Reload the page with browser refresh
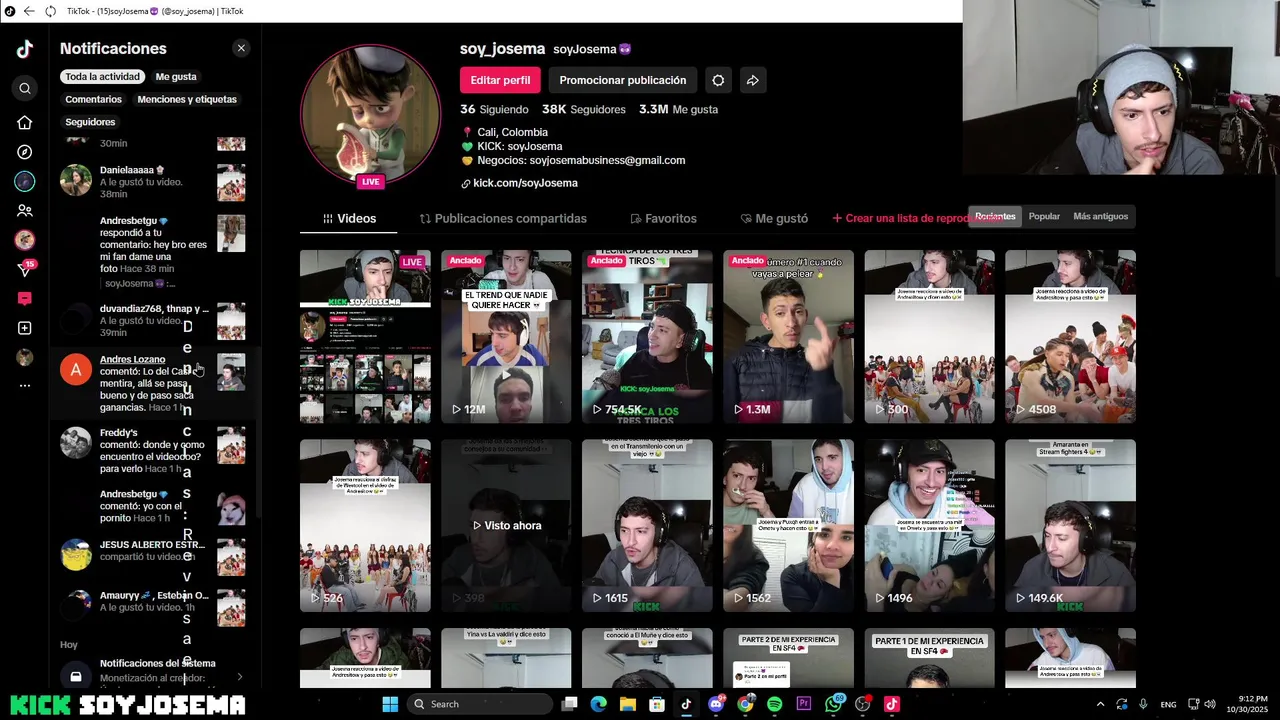Screen dimensions: 1280x720 click(50, 11)
